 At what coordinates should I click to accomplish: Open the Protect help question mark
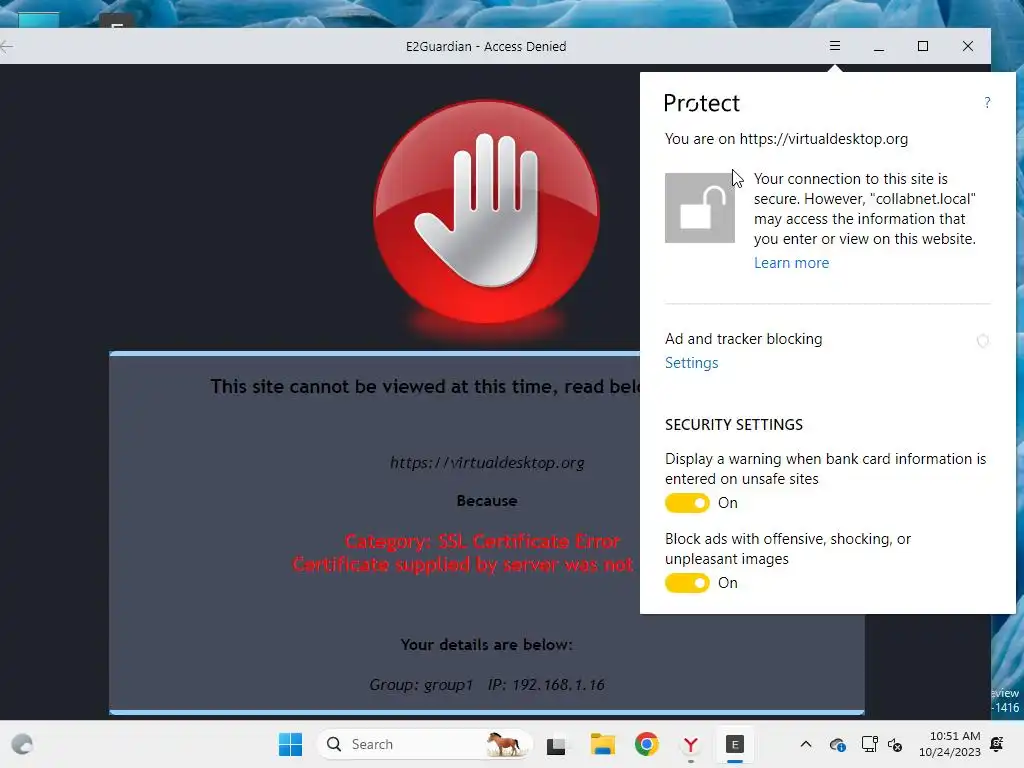point(987,103)
